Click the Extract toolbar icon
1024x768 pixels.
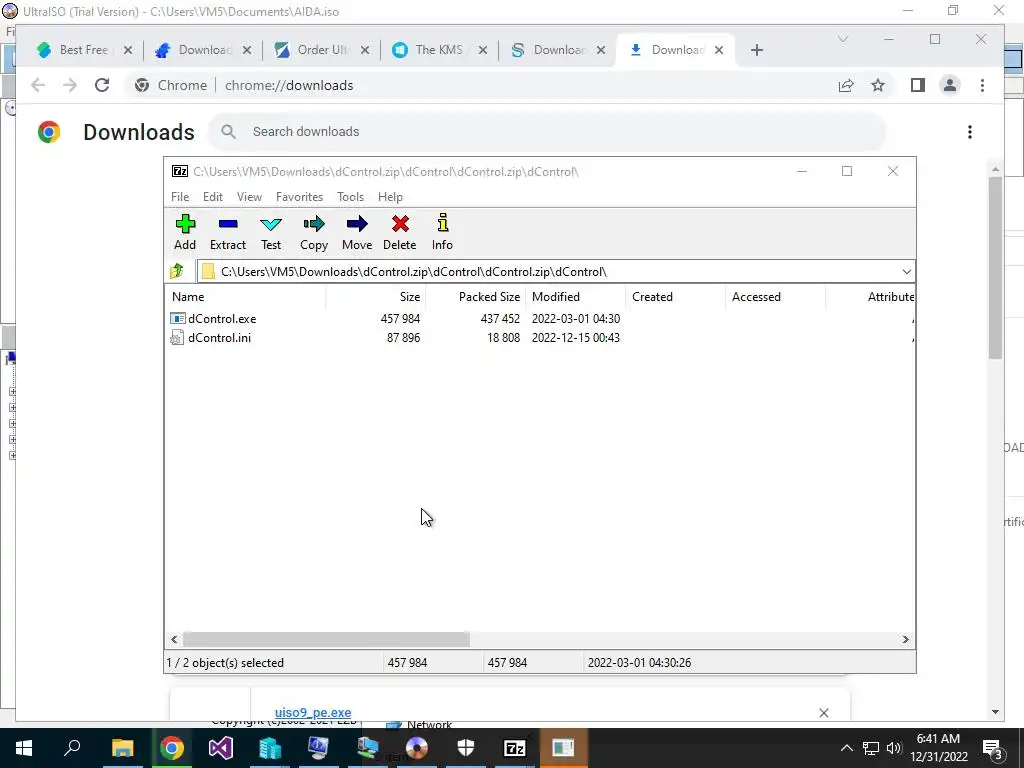228,232
